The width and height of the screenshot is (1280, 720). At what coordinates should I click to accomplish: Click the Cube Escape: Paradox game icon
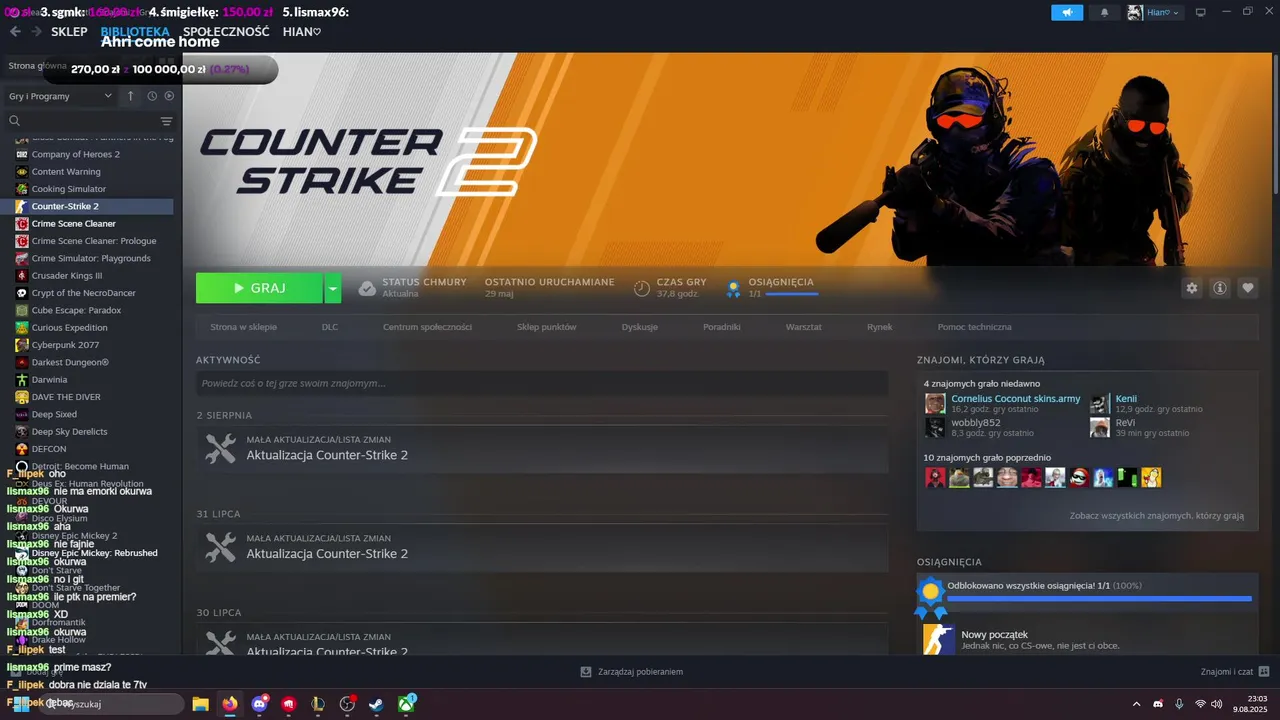point(22,310)
